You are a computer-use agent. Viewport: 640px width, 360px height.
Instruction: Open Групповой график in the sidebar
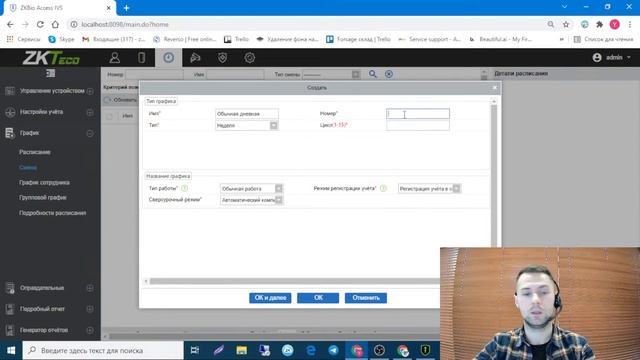click(42, 198)
